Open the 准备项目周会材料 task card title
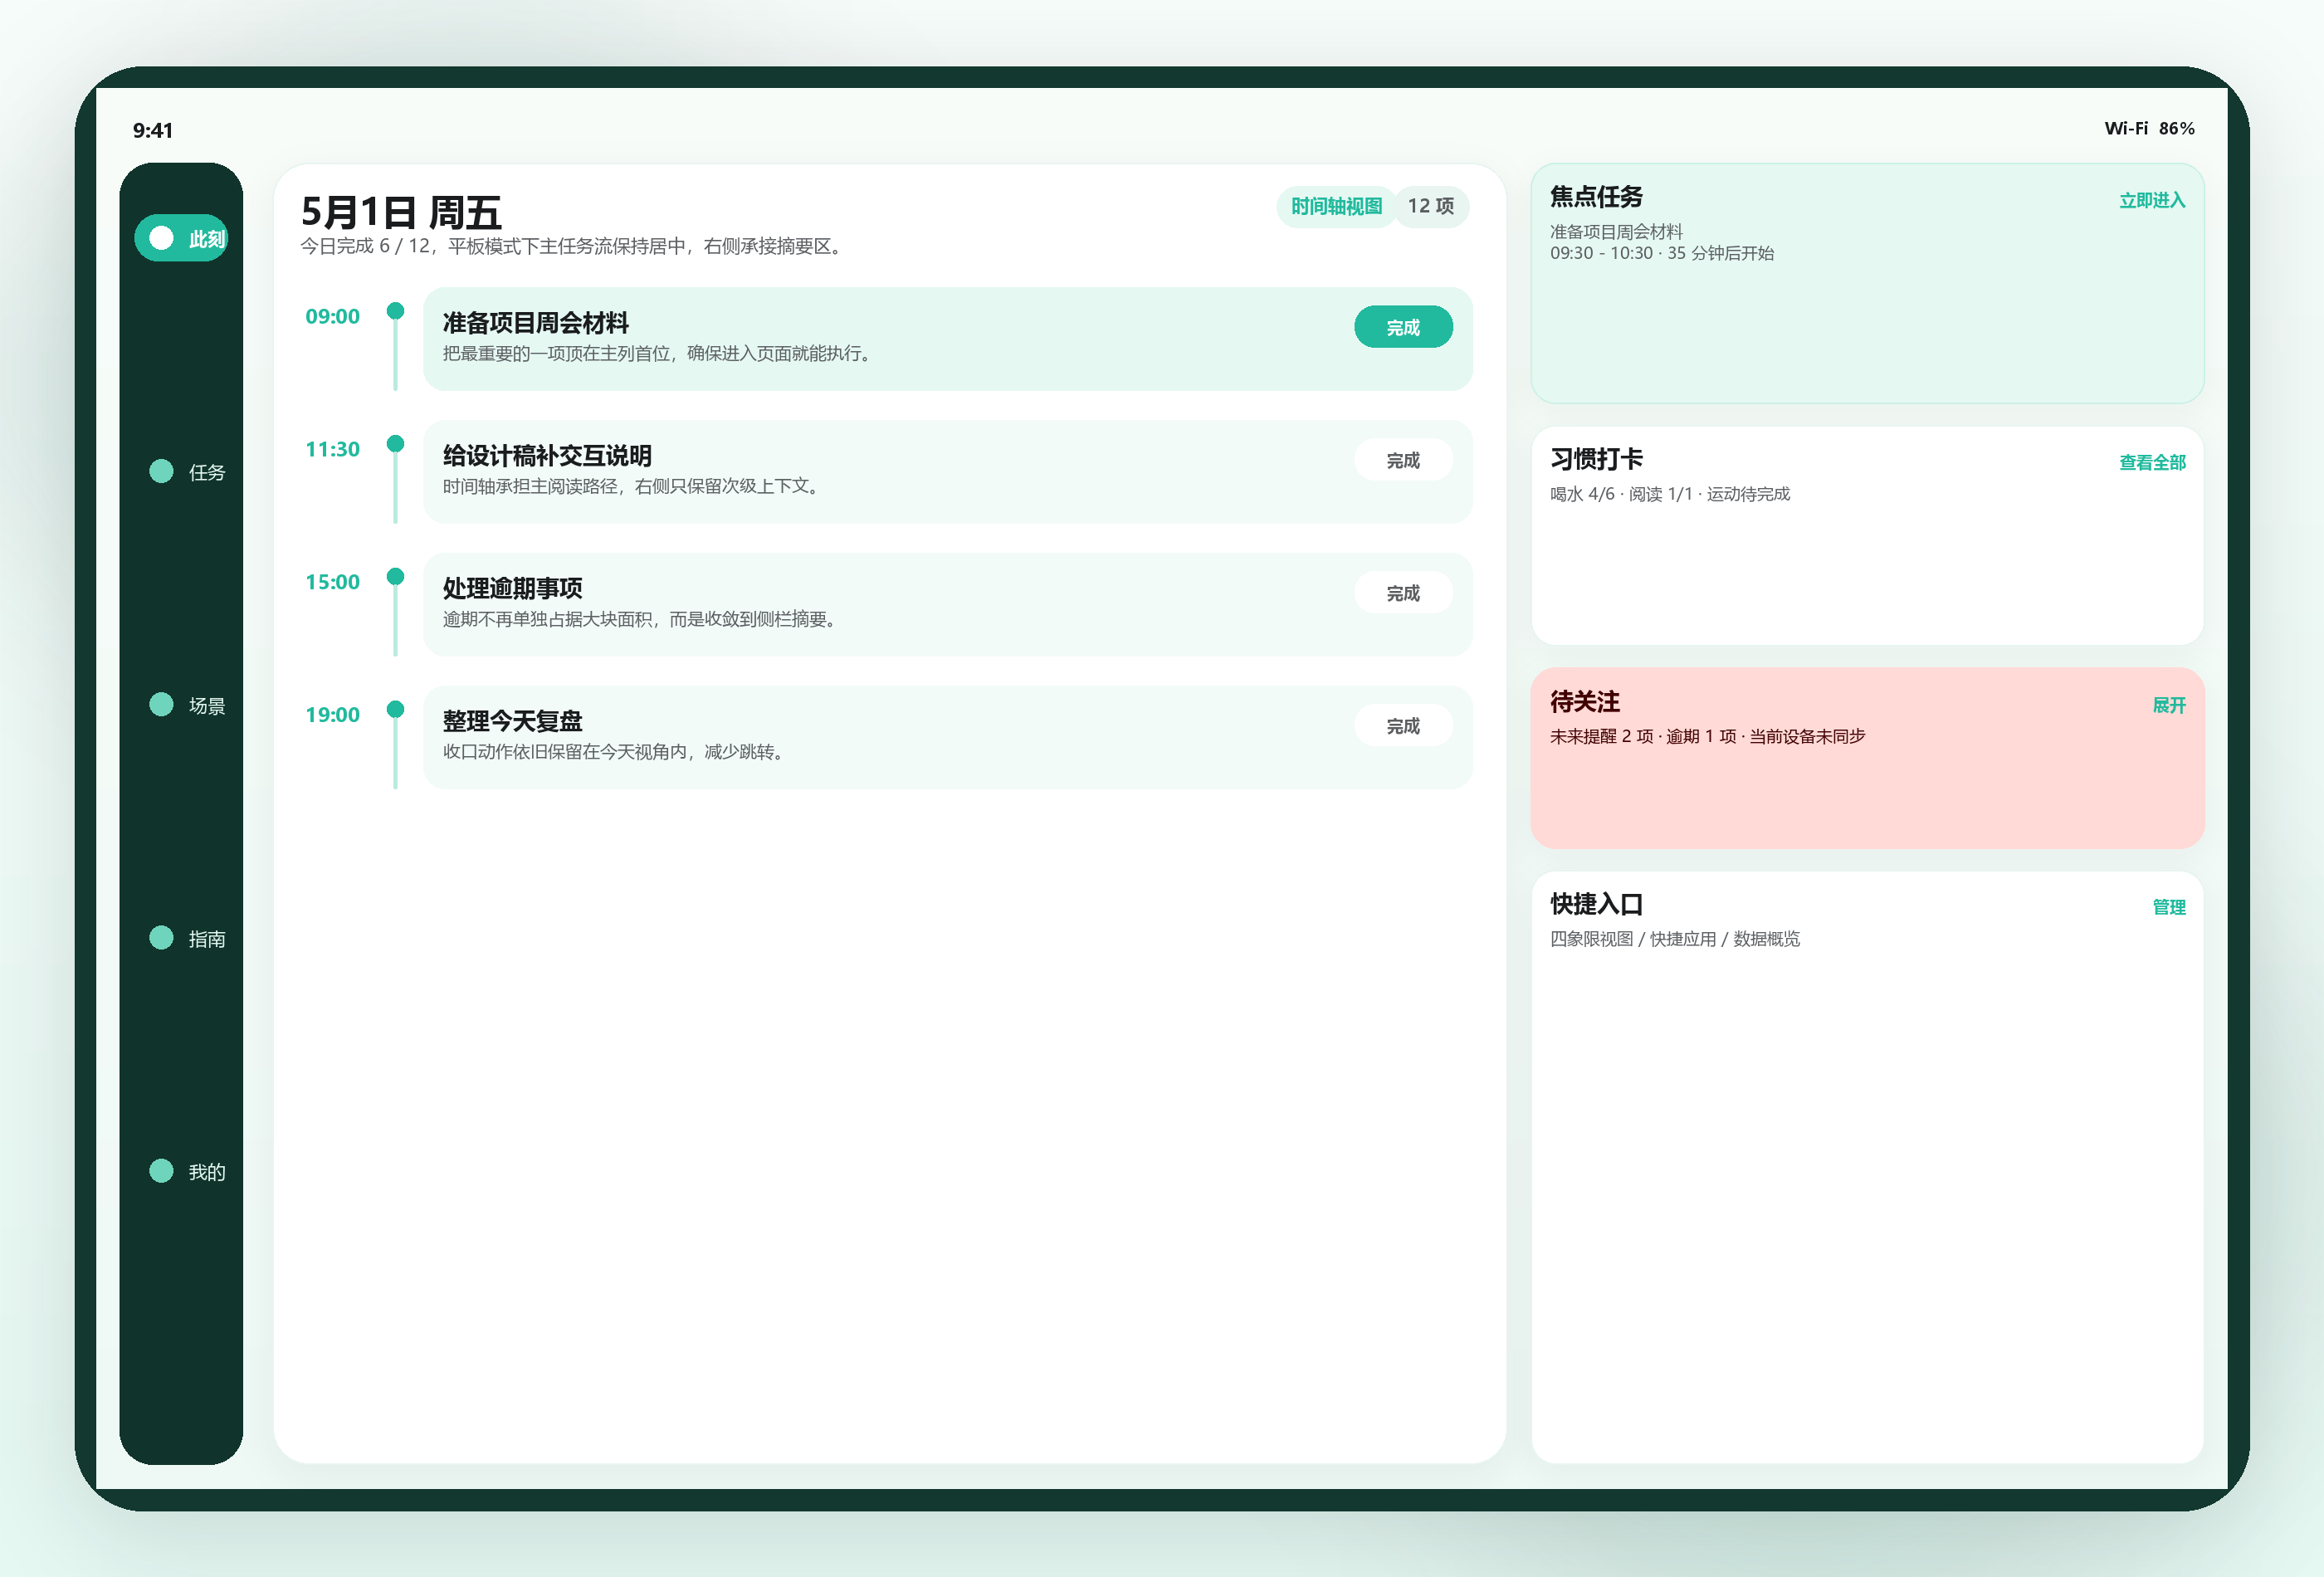 [x=536, y=323]
